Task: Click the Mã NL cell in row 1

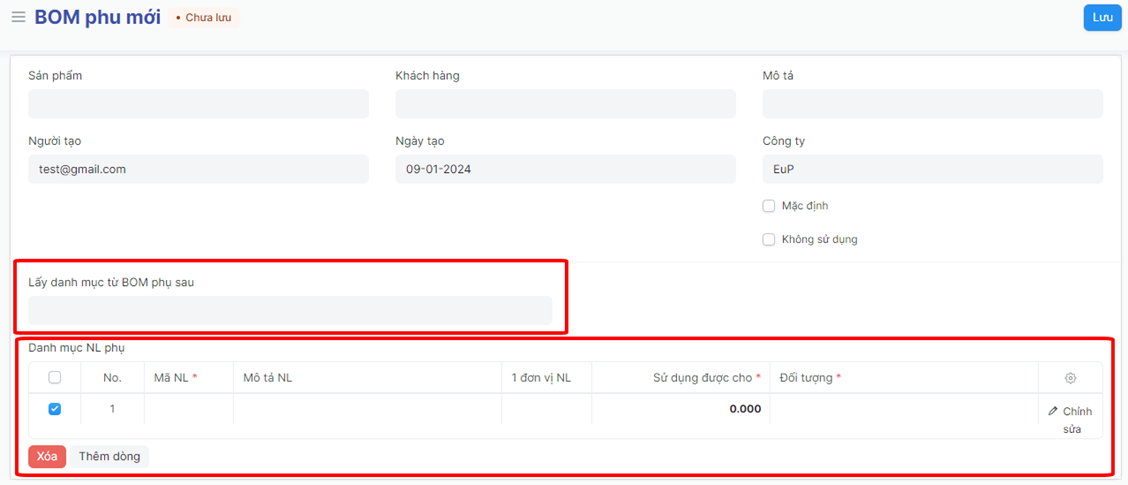Action: coord(189,409)
